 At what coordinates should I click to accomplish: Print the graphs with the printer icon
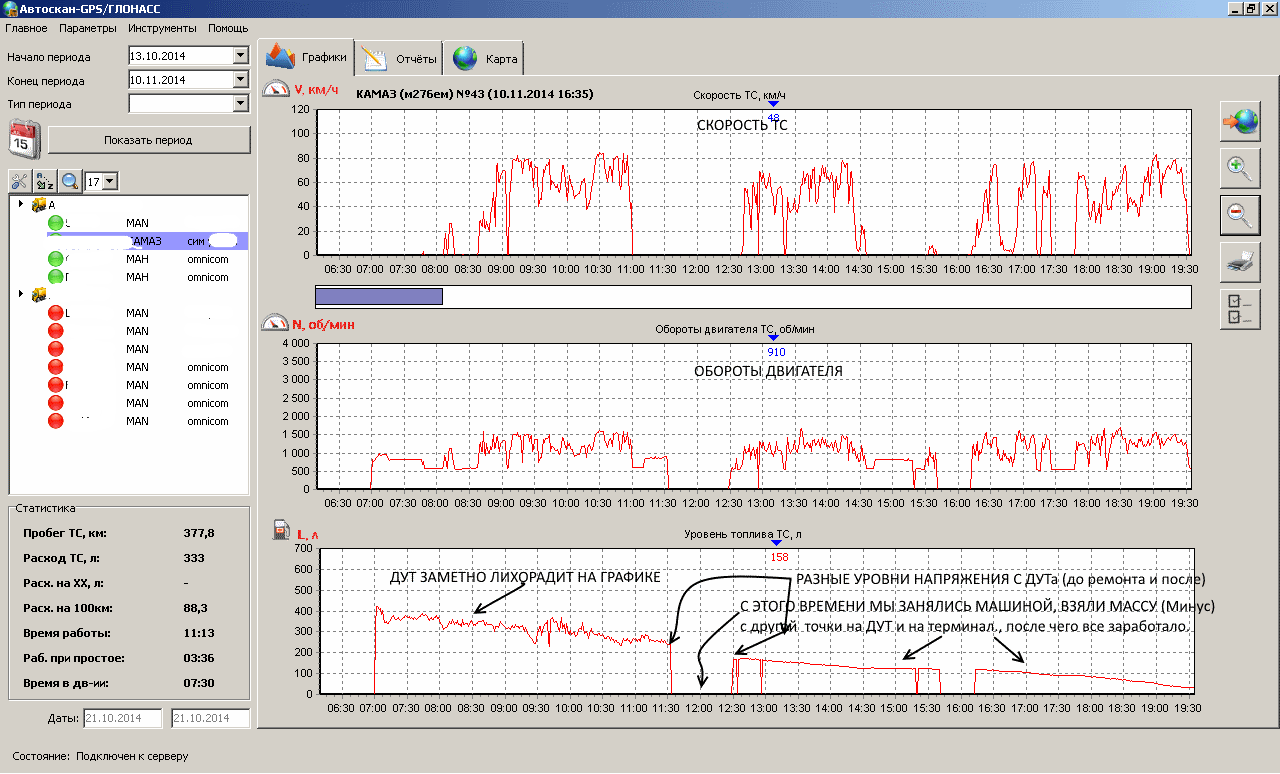[x=1240, y=262]
